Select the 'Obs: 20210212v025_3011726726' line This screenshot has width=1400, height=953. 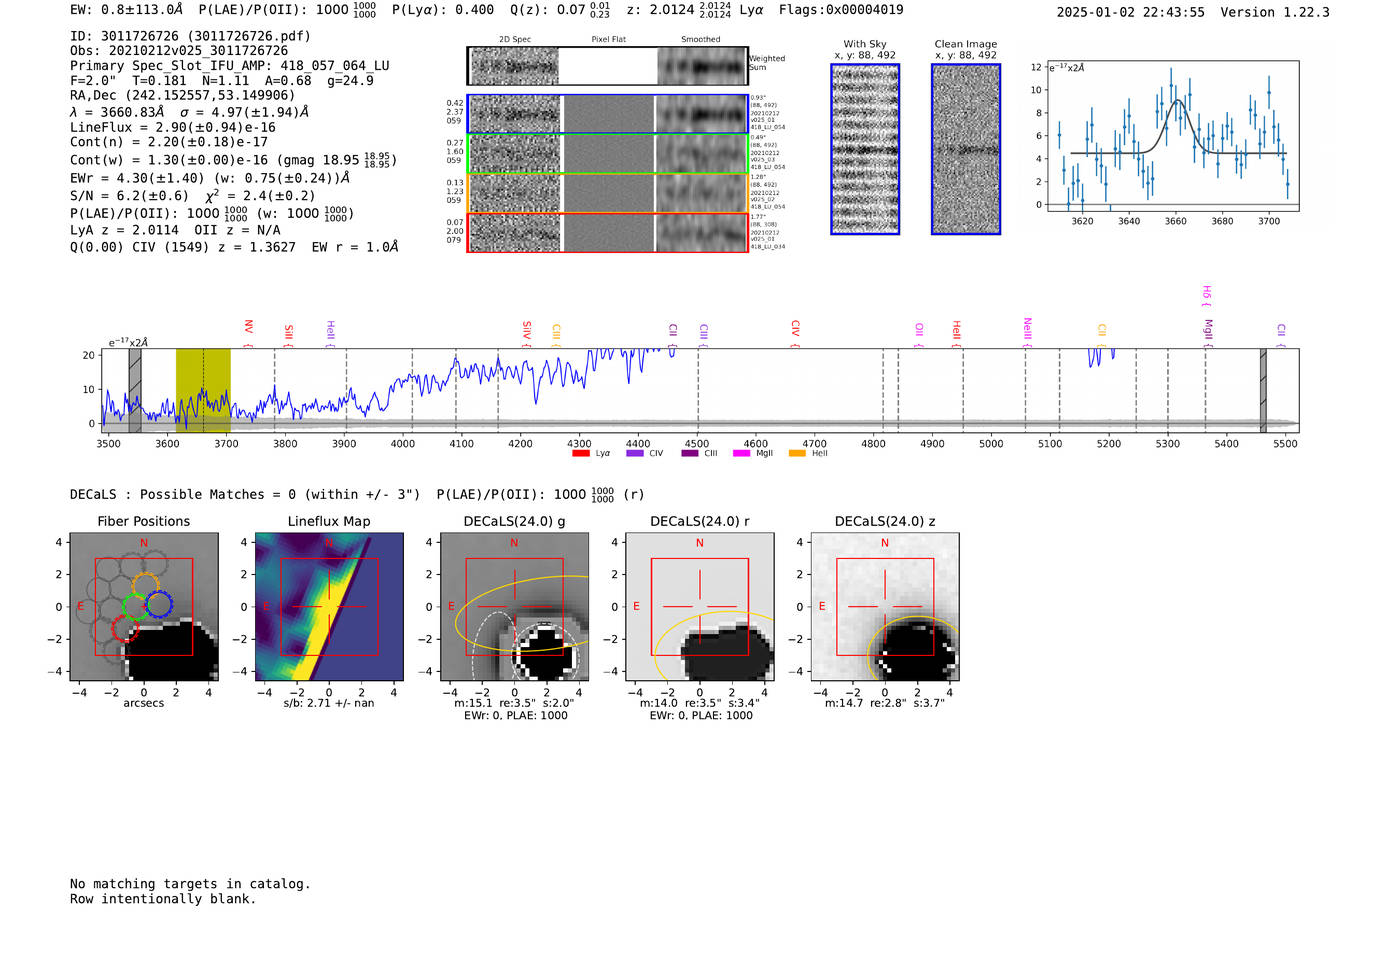(x=179, y=50)
